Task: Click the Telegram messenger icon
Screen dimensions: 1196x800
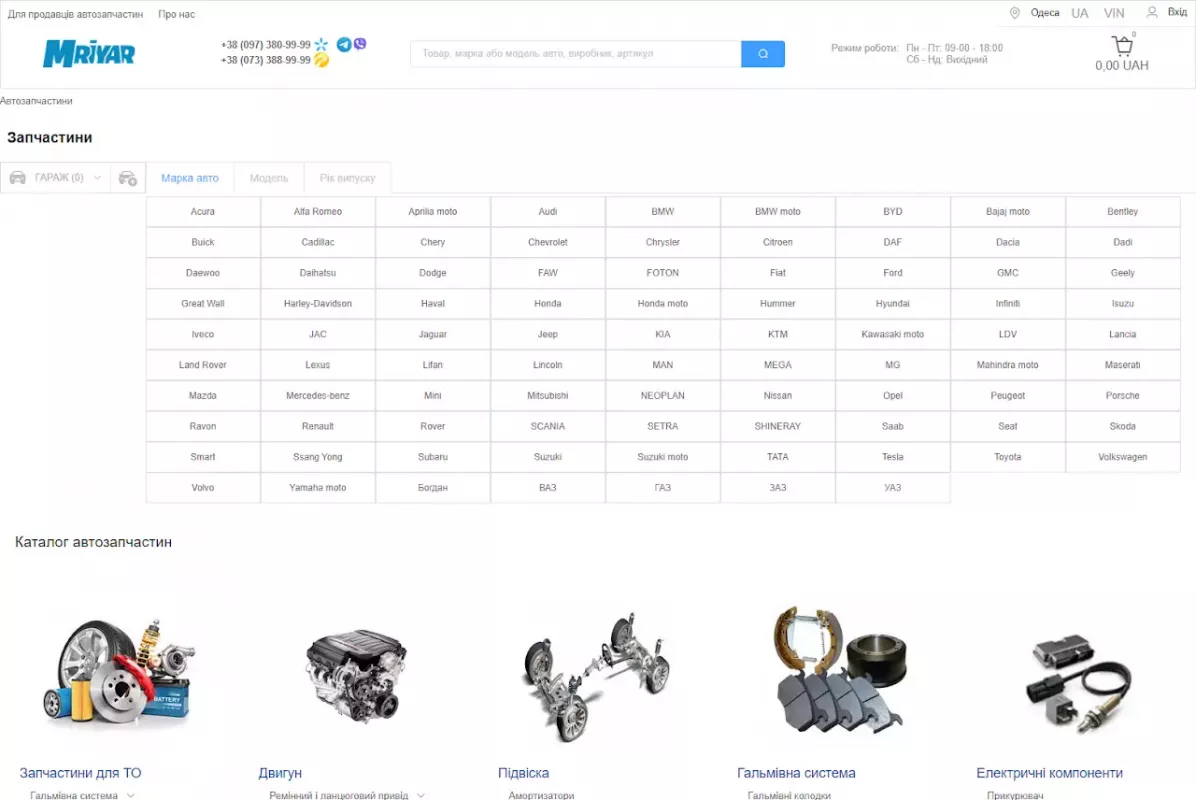Action: pyautogui.click(x=344, y=44)
